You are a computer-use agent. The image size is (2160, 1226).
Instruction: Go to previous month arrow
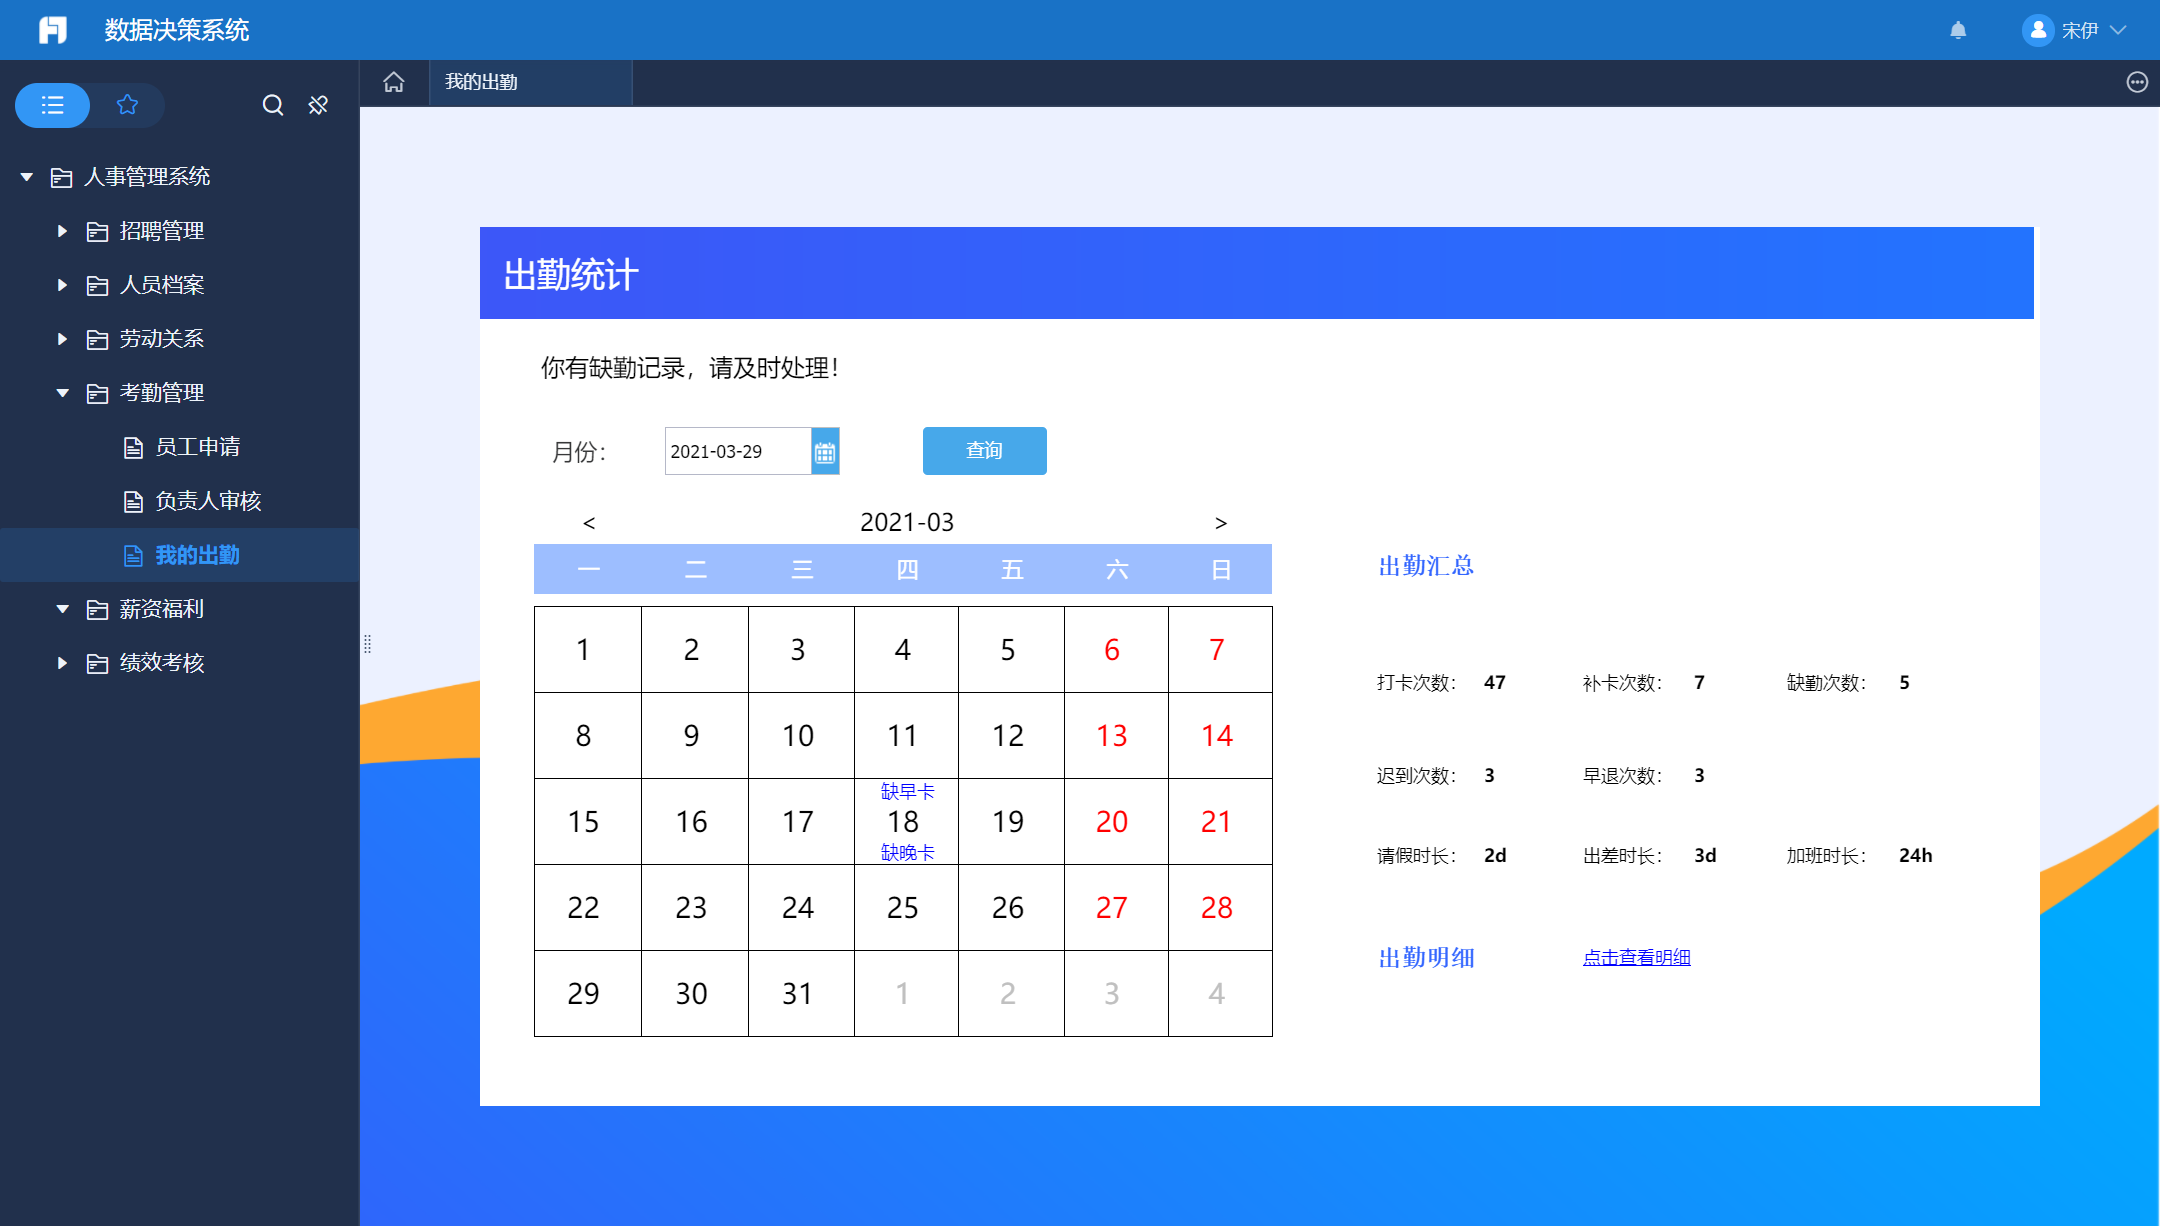click(589, 523)
